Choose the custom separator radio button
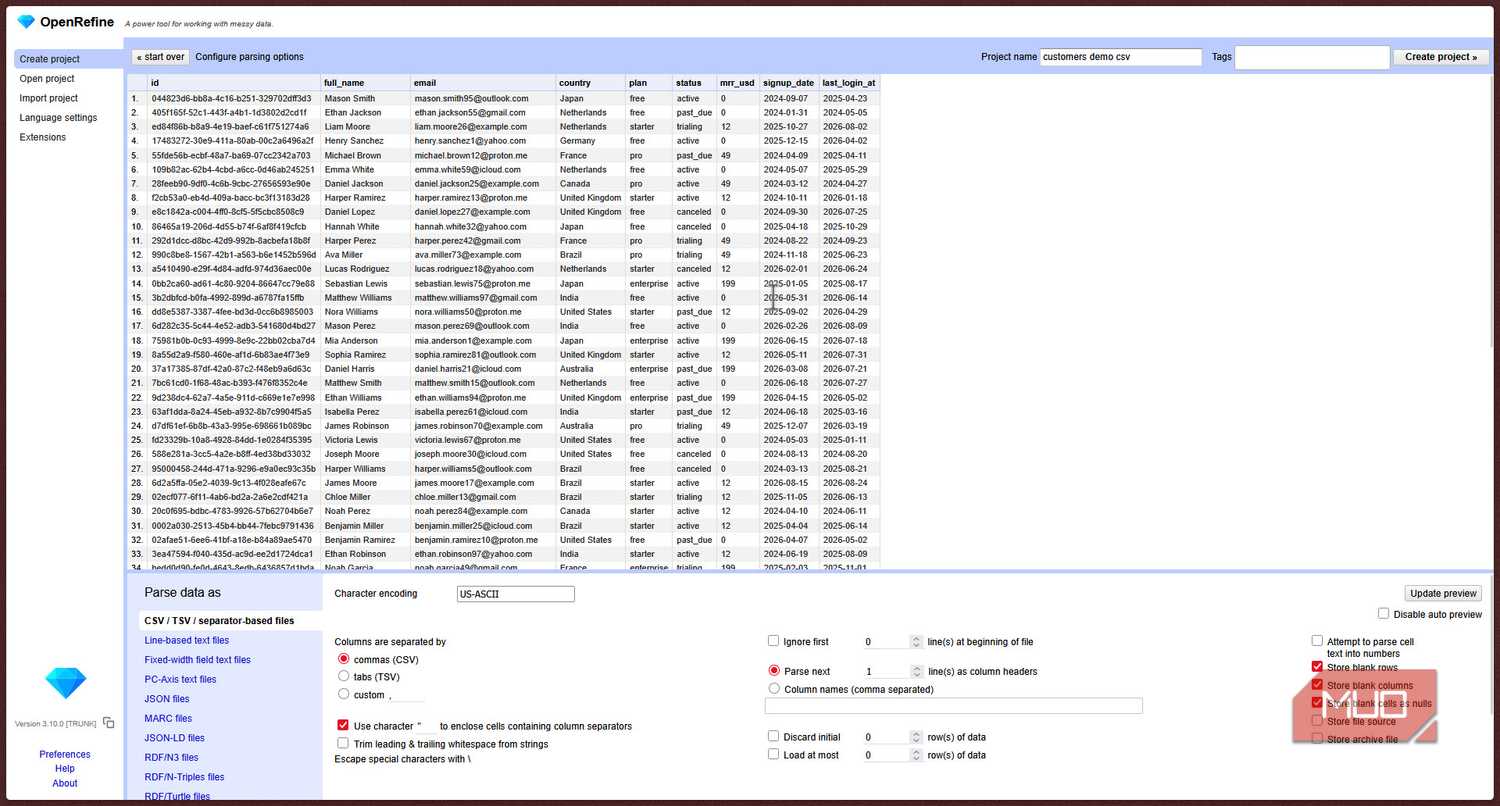 click(x=344, y=694)
